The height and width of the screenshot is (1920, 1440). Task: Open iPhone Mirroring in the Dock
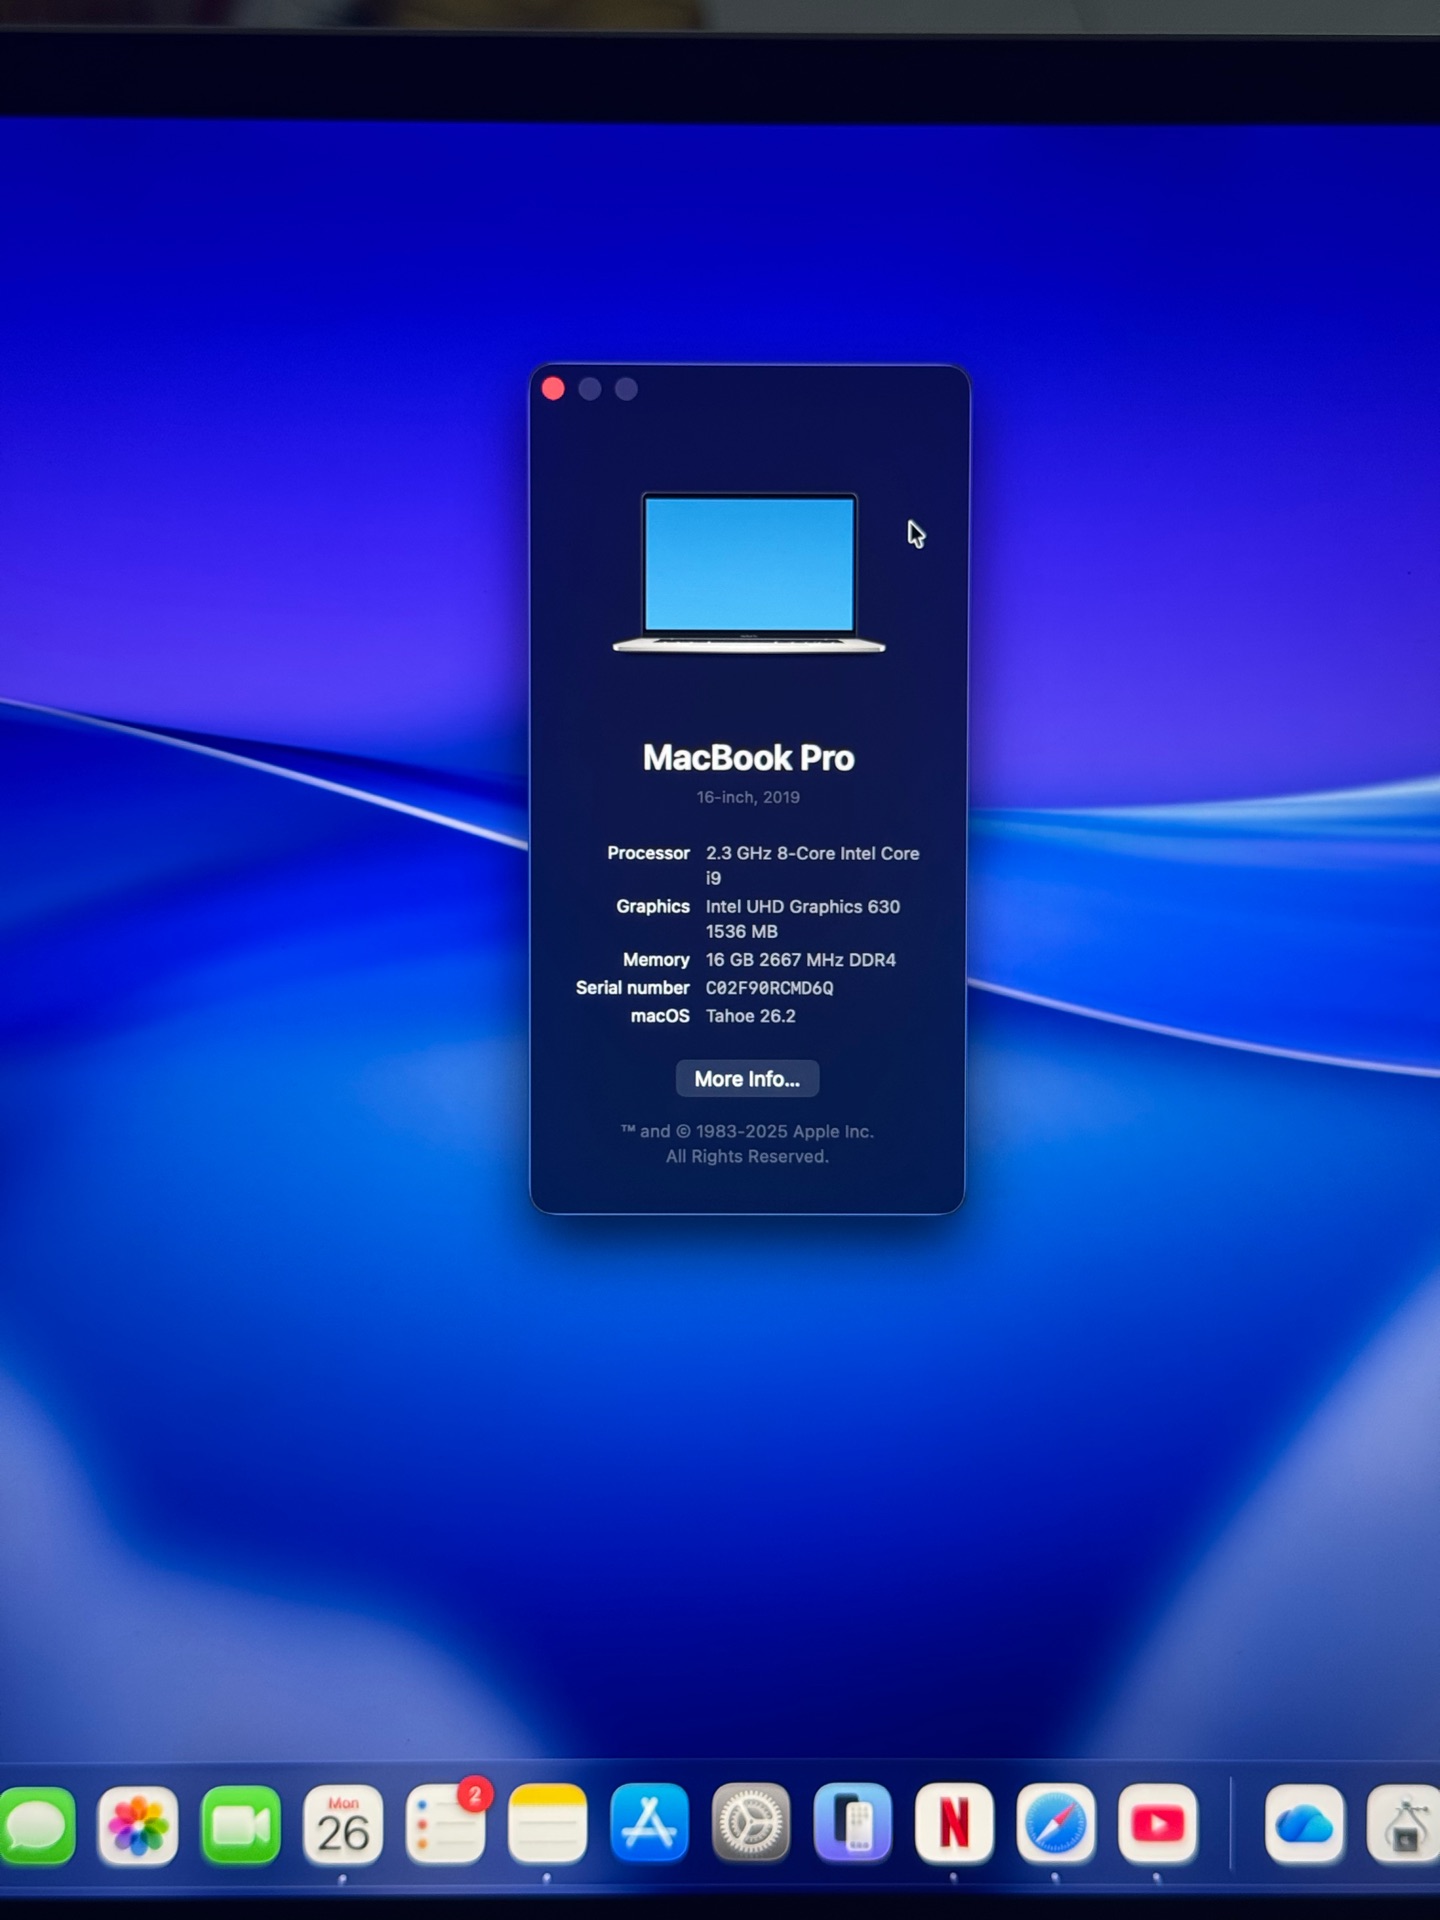coord(852,1823)
